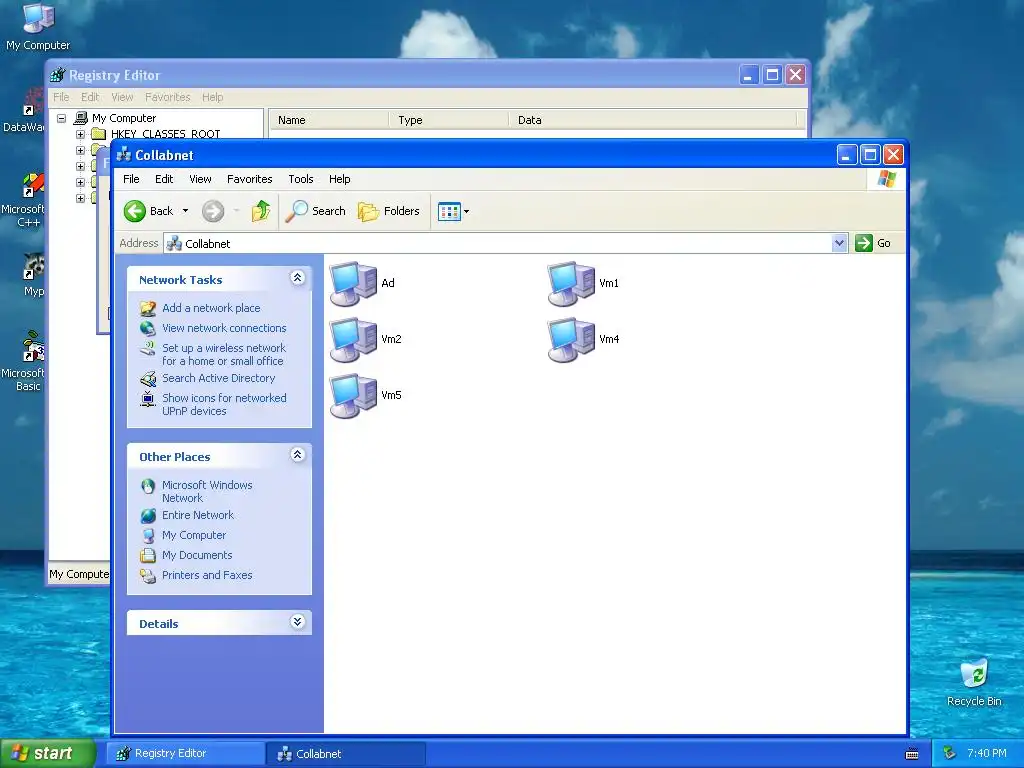Click the green Back arrow icon
This screenshot has height=768, width=1024.
135,211
